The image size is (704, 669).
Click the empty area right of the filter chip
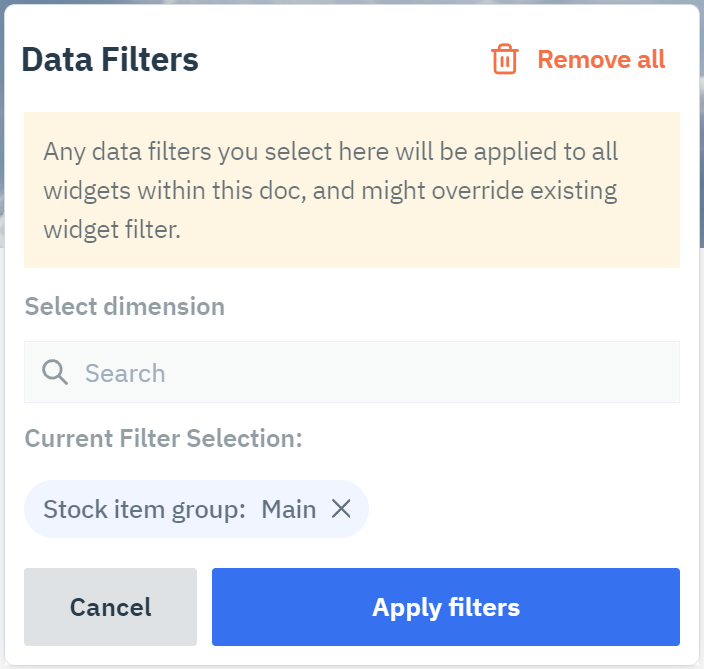[524, 509]
